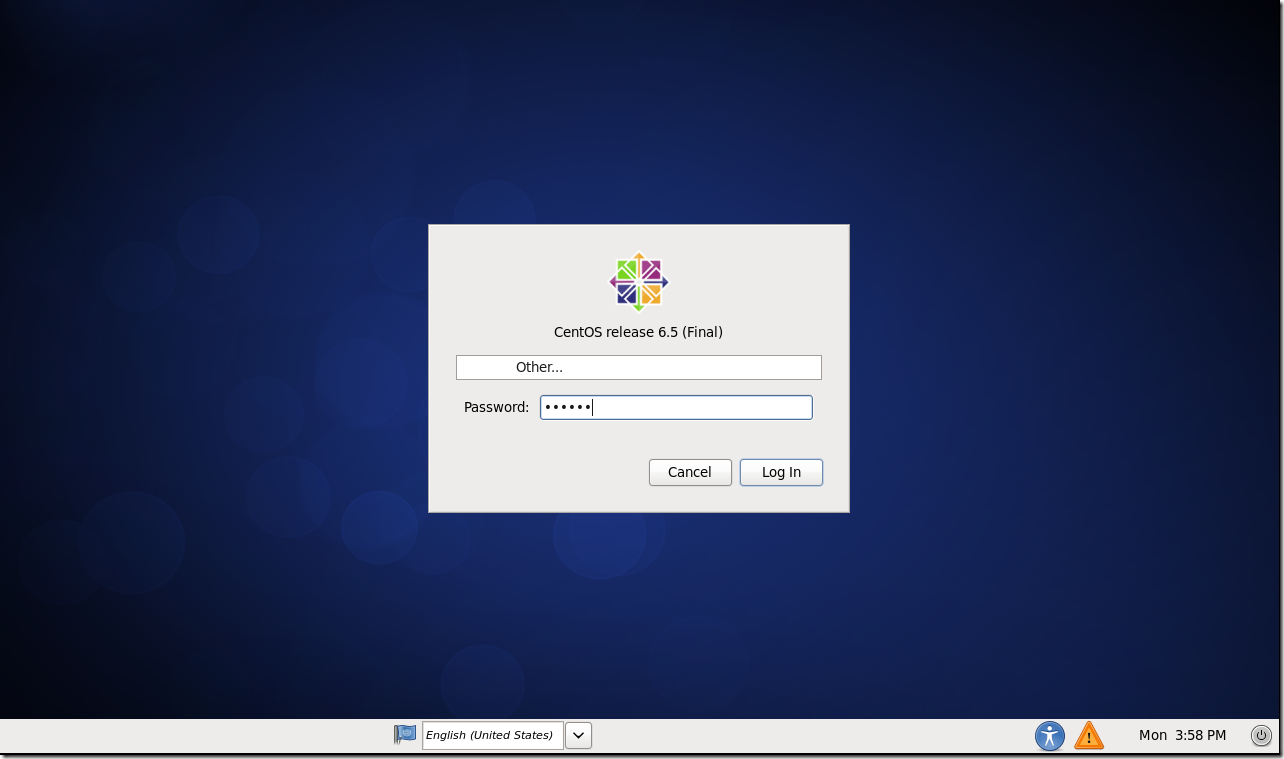Click the orange warning triangle icon
1284x759 pixels.
1089,736
